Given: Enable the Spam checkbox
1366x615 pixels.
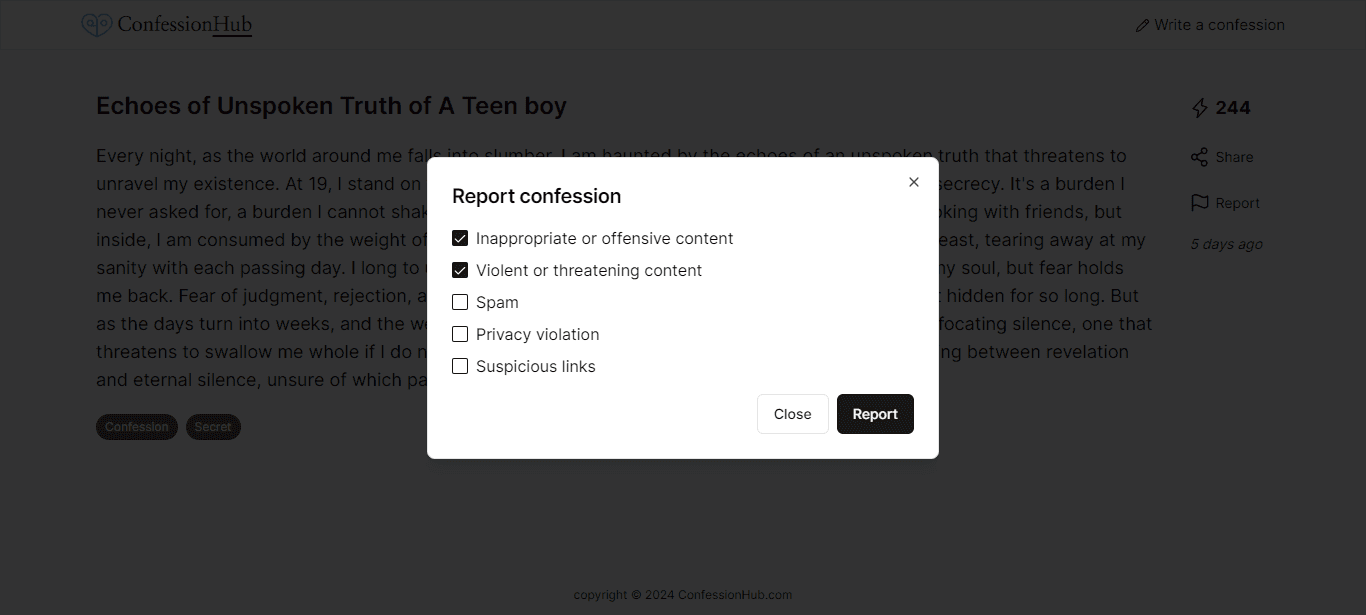Looking at the screenshot, I should (460, 303).
